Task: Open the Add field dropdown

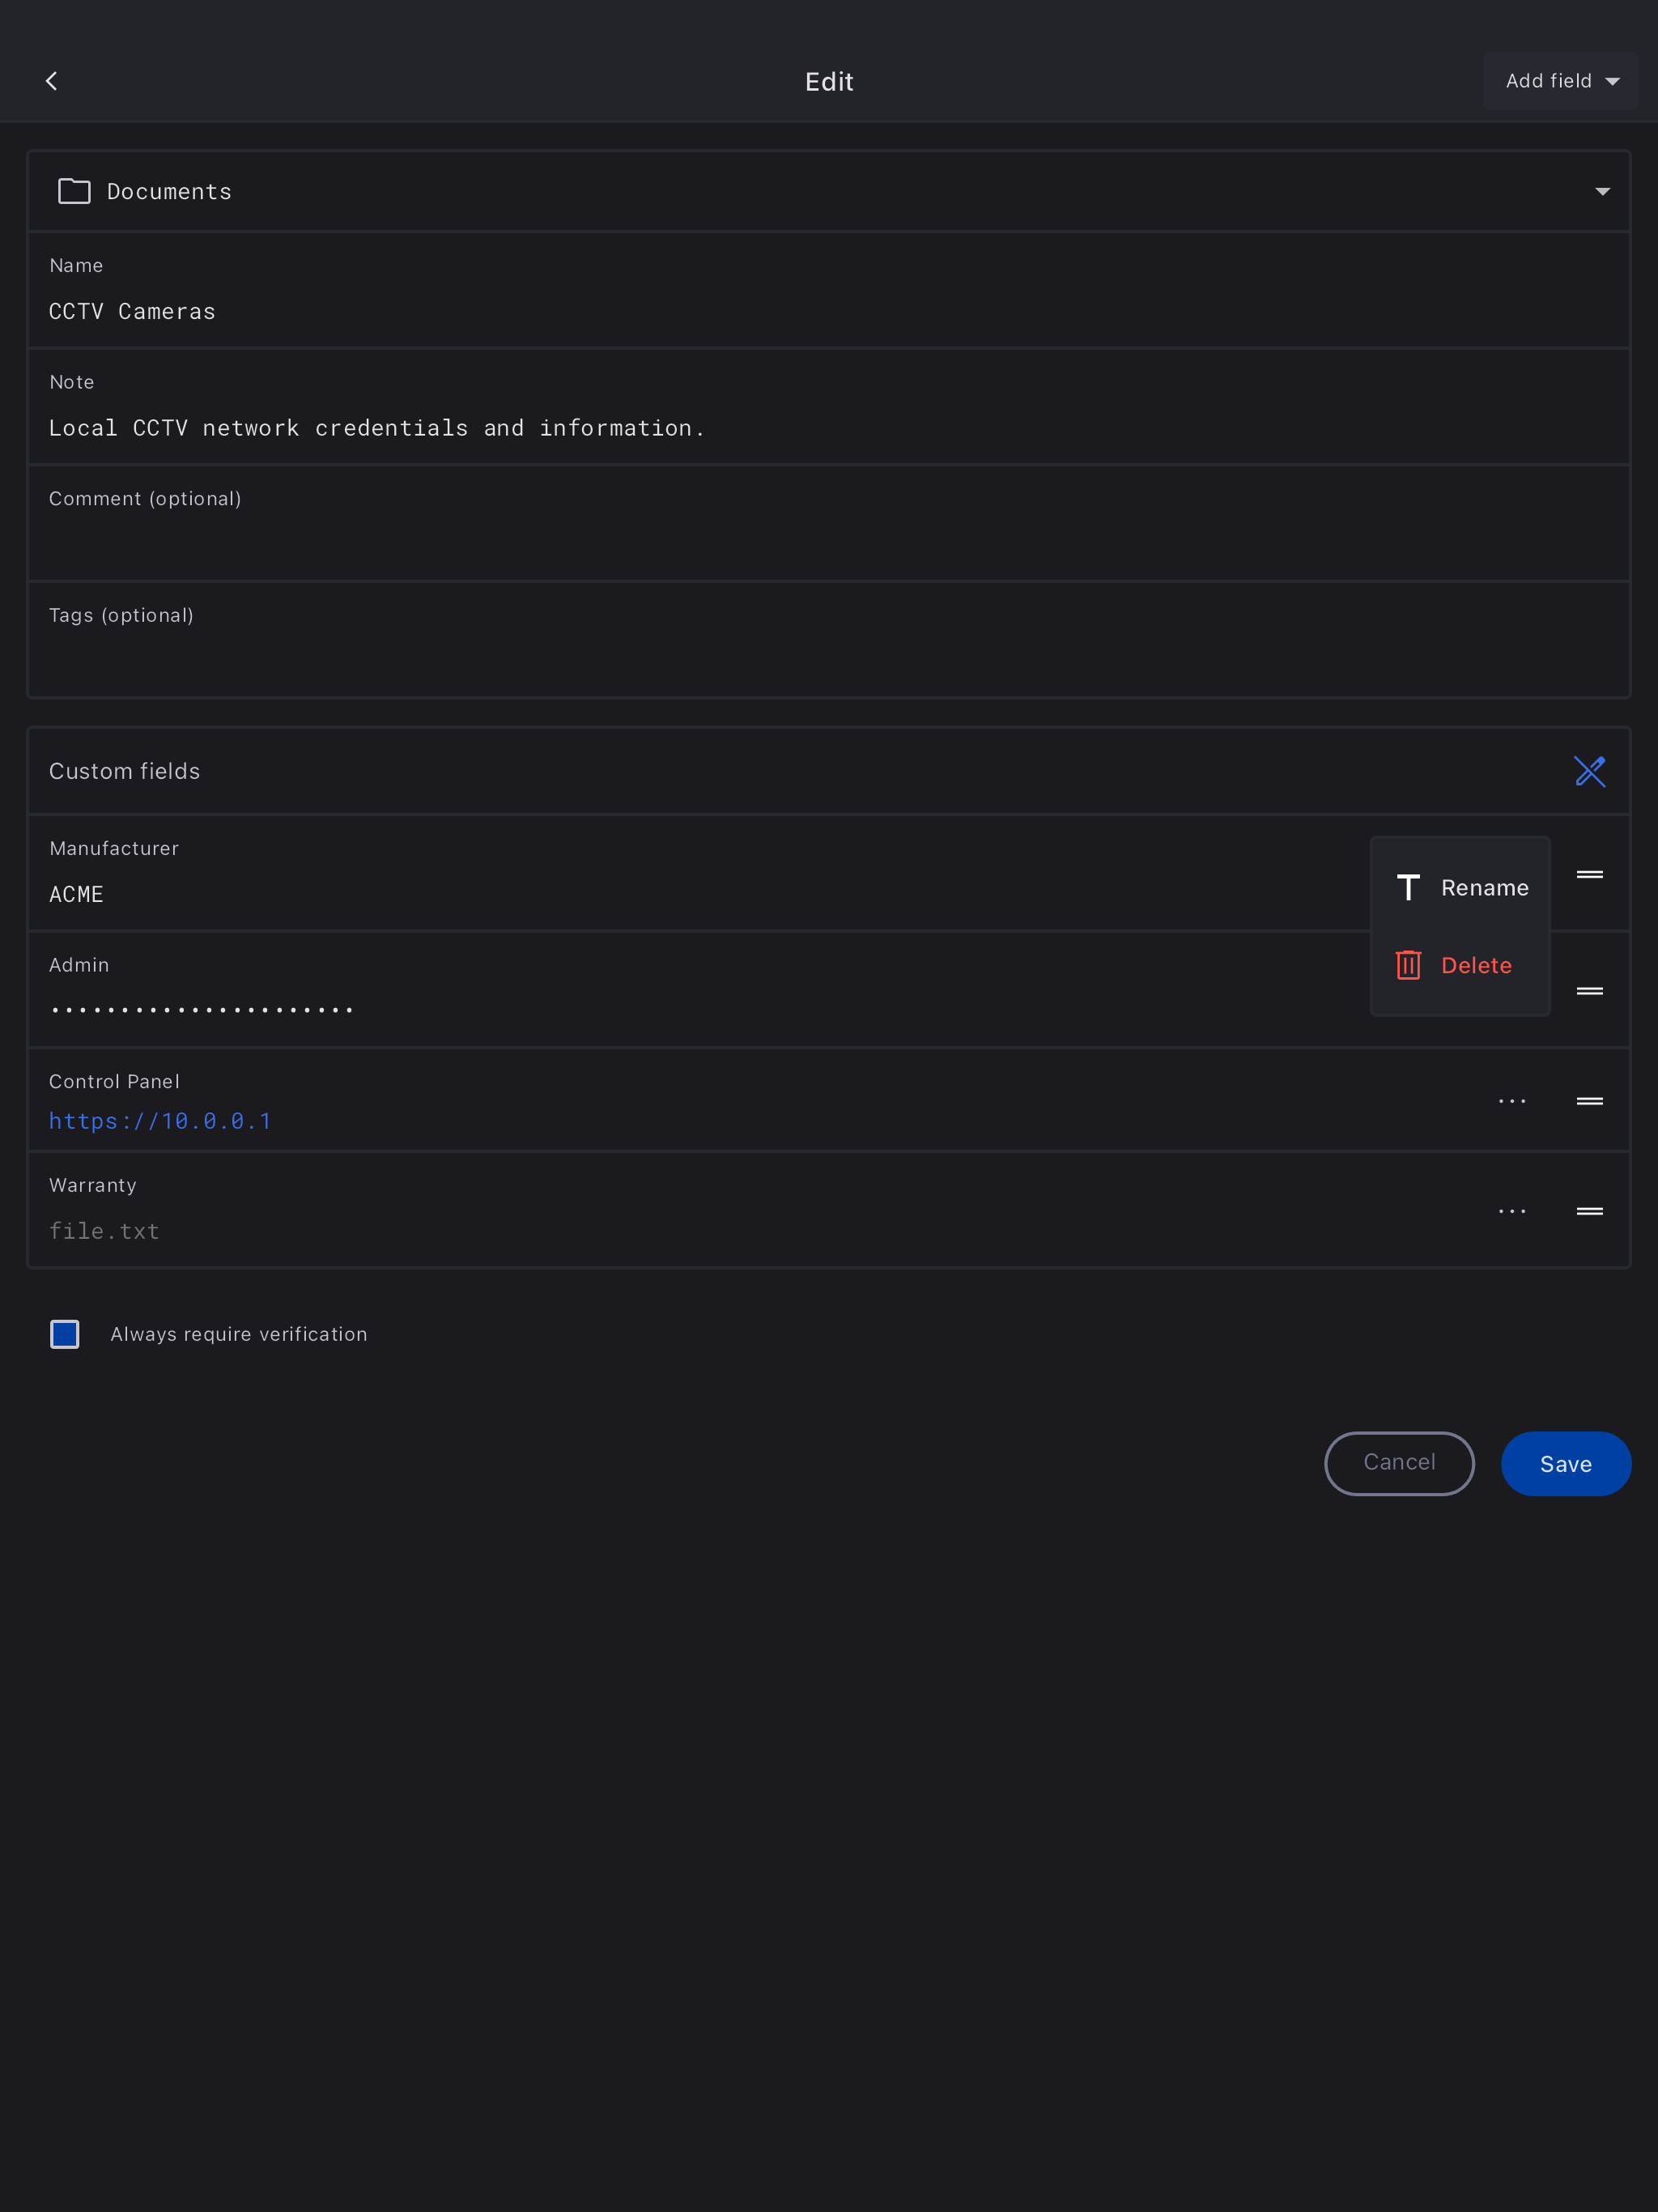Action: [1560, 81]
